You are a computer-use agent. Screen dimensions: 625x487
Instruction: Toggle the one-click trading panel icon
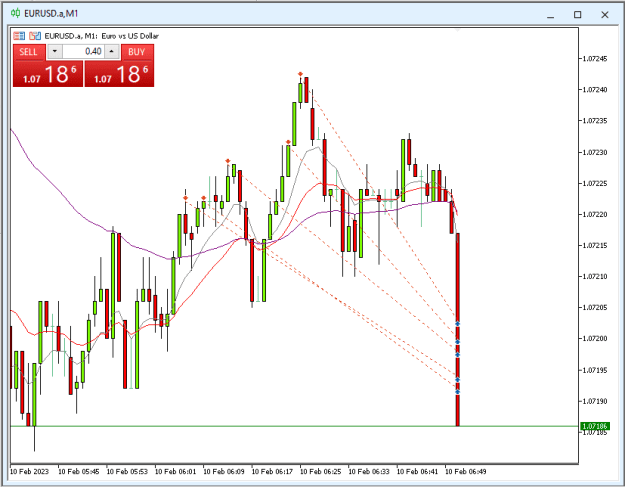(x=19, y=36)
